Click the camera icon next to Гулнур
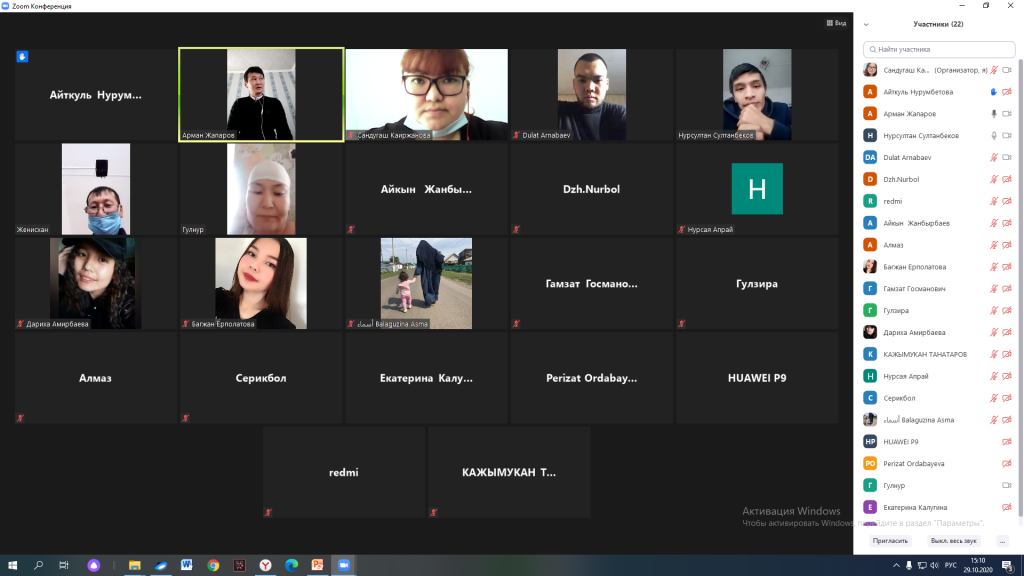This screenshot has height=576, width=1024. [1006, 486]
